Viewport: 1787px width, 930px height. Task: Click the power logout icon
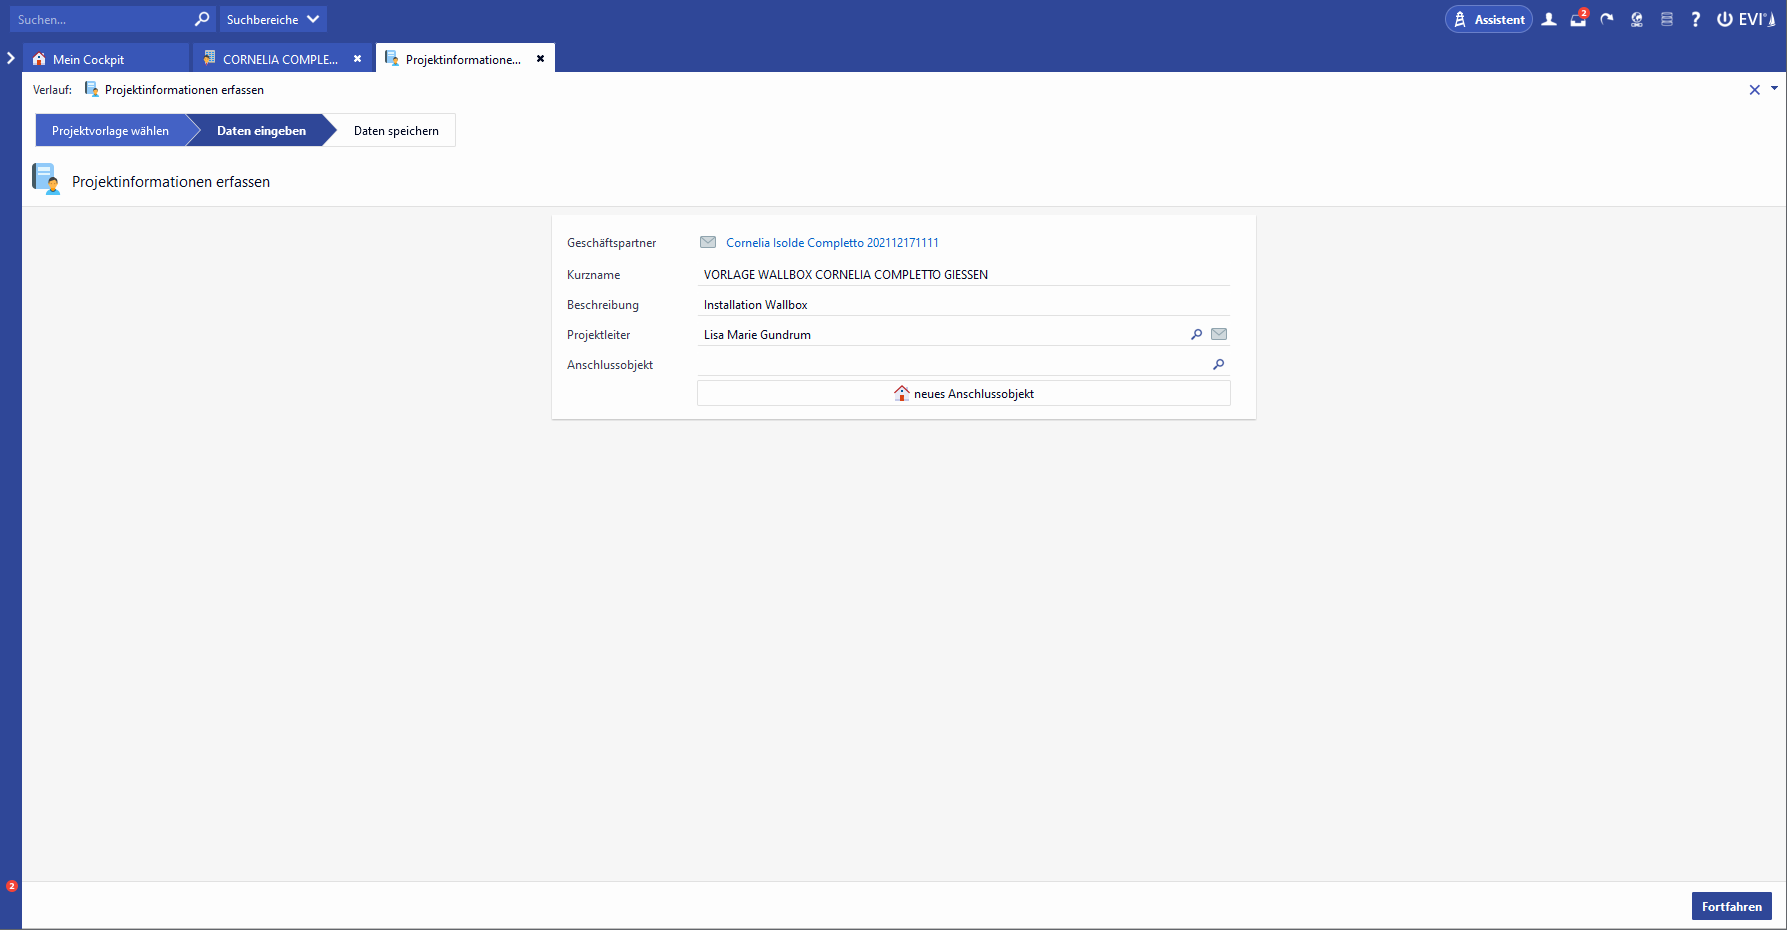point(1725,19)
